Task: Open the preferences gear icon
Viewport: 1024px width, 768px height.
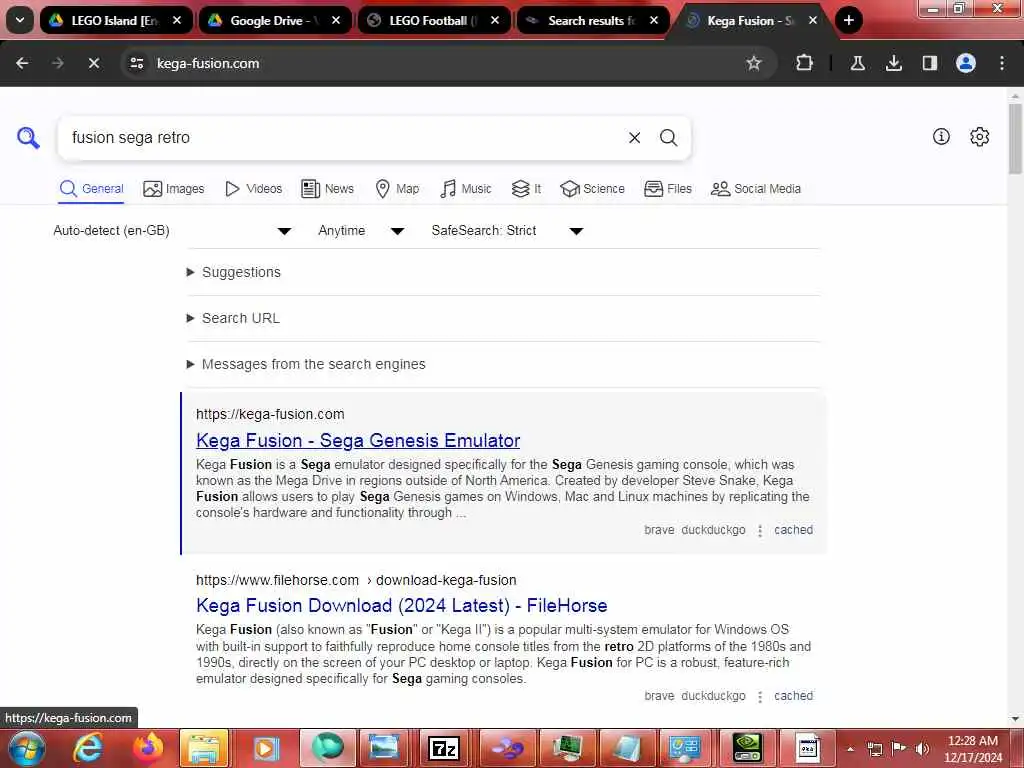Action: 979,136
